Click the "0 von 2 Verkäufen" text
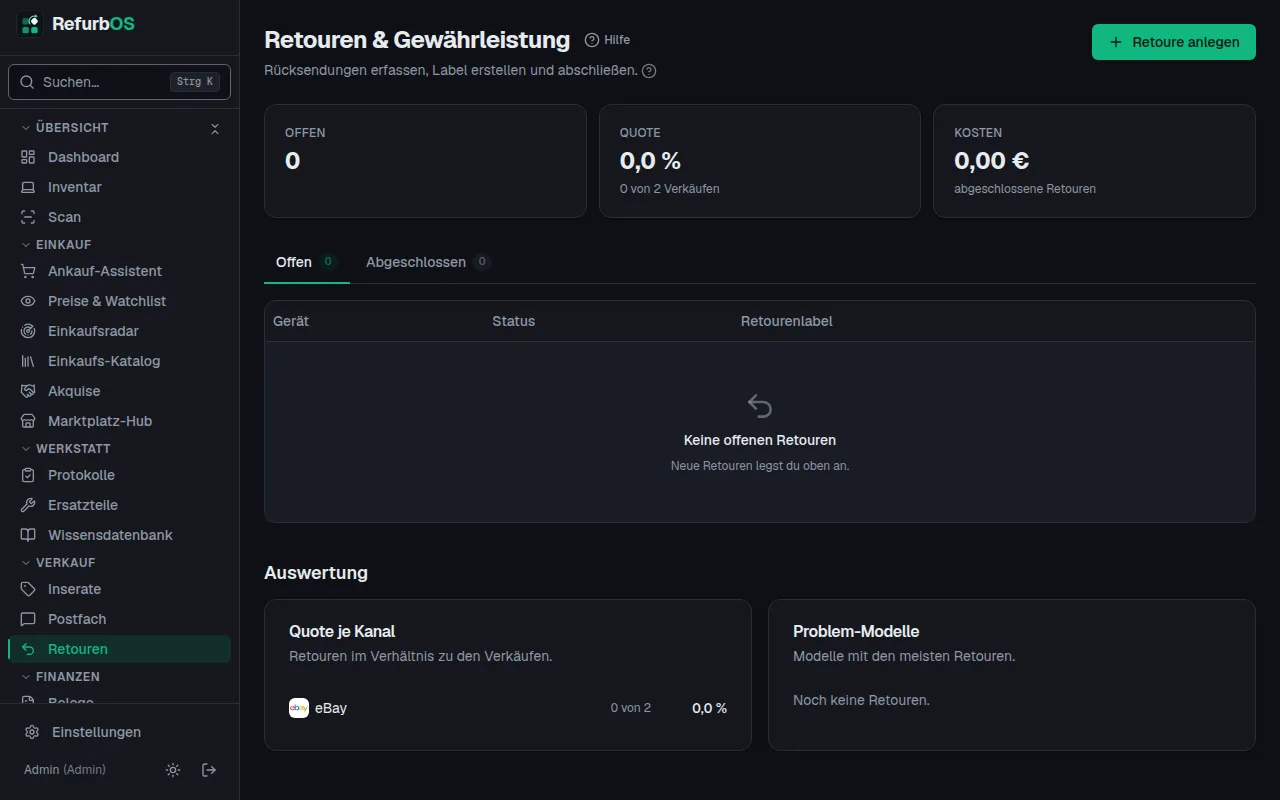The height and width of the screenshot is (800, 1280). click(x=670, y=189)
